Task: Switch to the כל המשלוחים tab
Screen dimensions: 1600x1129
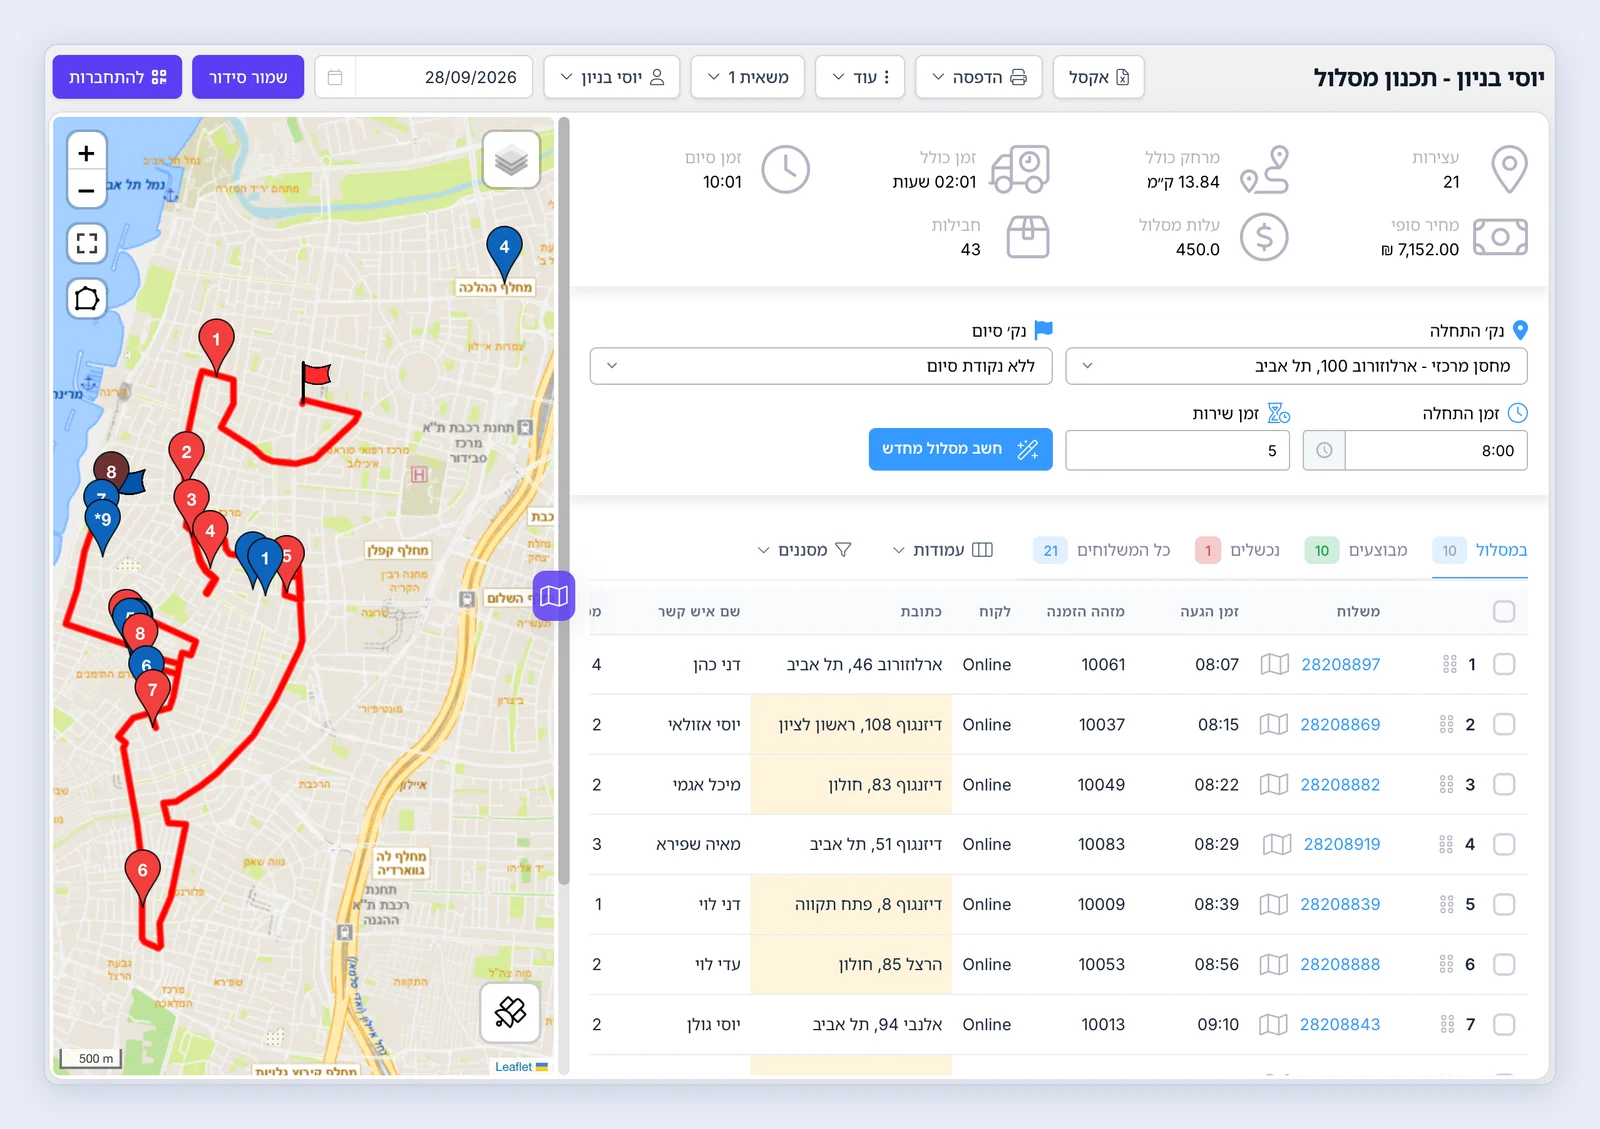Action: pyautogui.click(x=1101, y=550)
